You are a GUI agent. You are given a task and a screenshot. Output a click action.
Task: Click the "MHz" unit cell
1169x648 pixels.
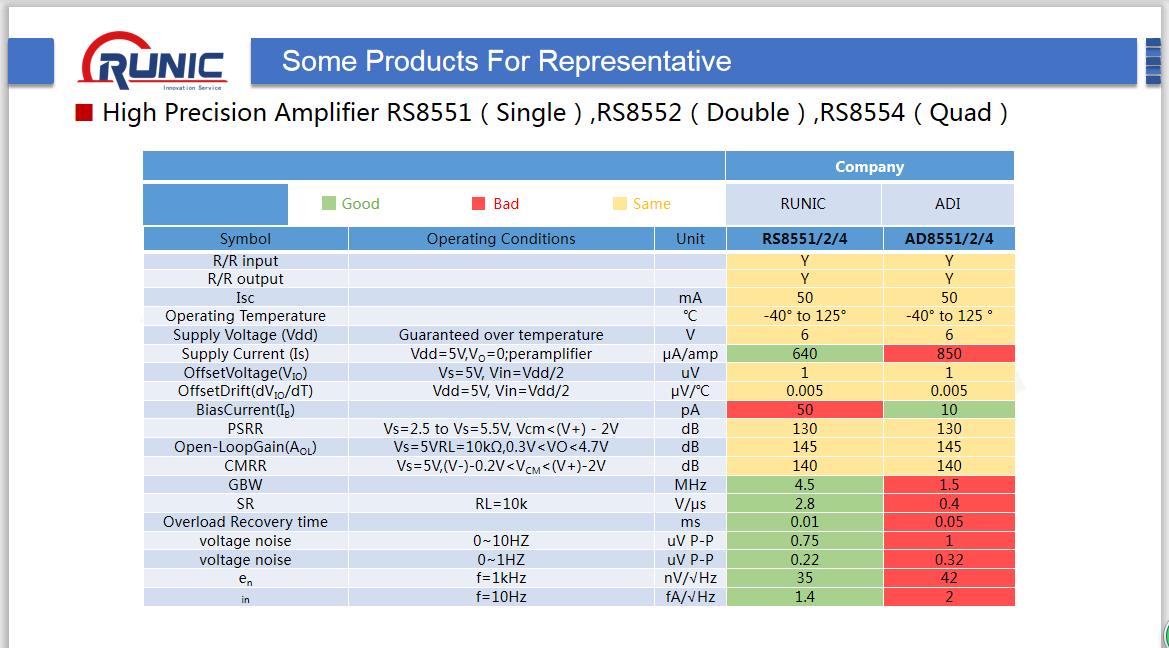(x=690, y=485)
